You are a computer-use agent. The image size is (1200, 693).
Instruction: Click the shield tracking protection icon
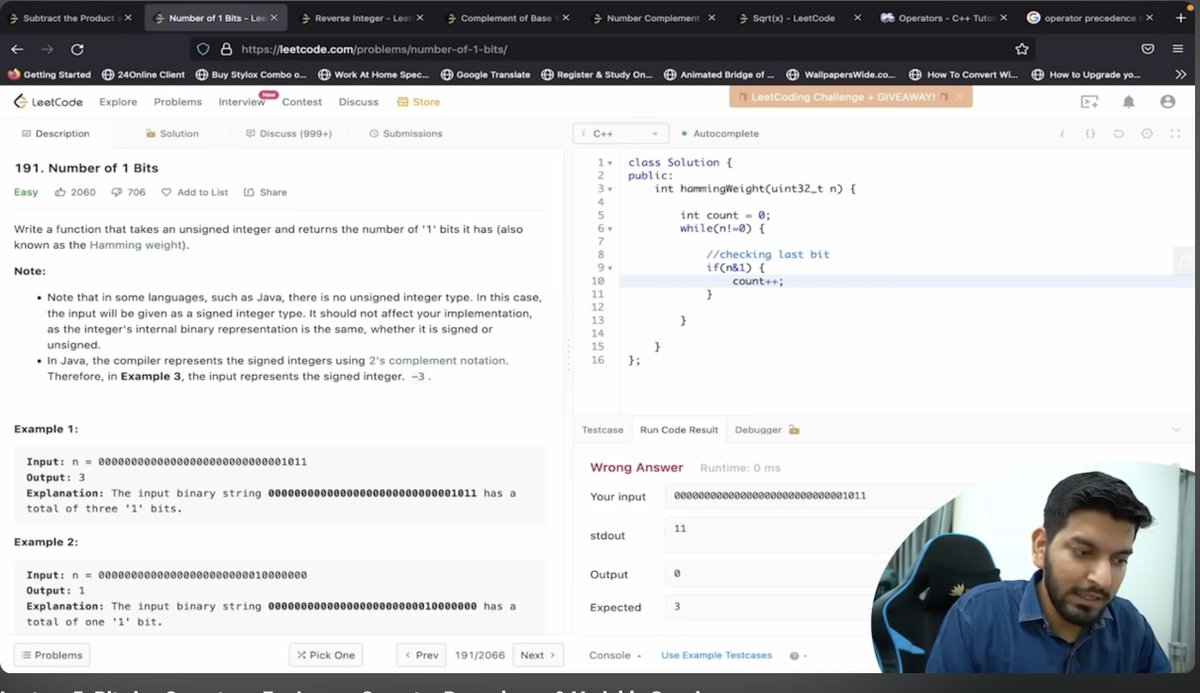pos(203,49)
